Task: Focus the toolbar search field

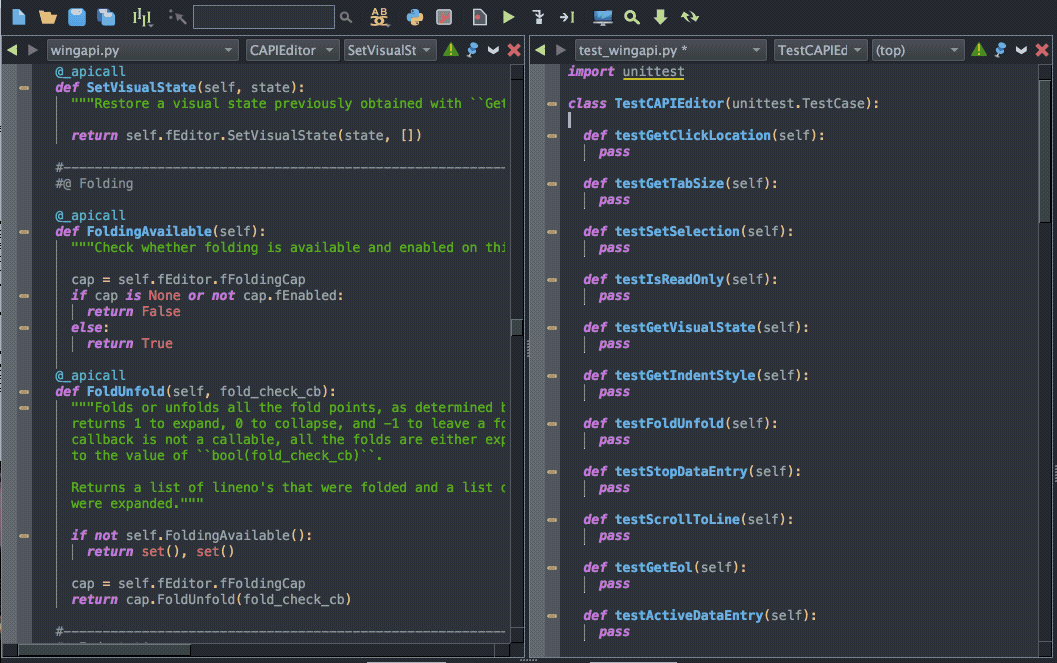Action: (x=264, y=17)
